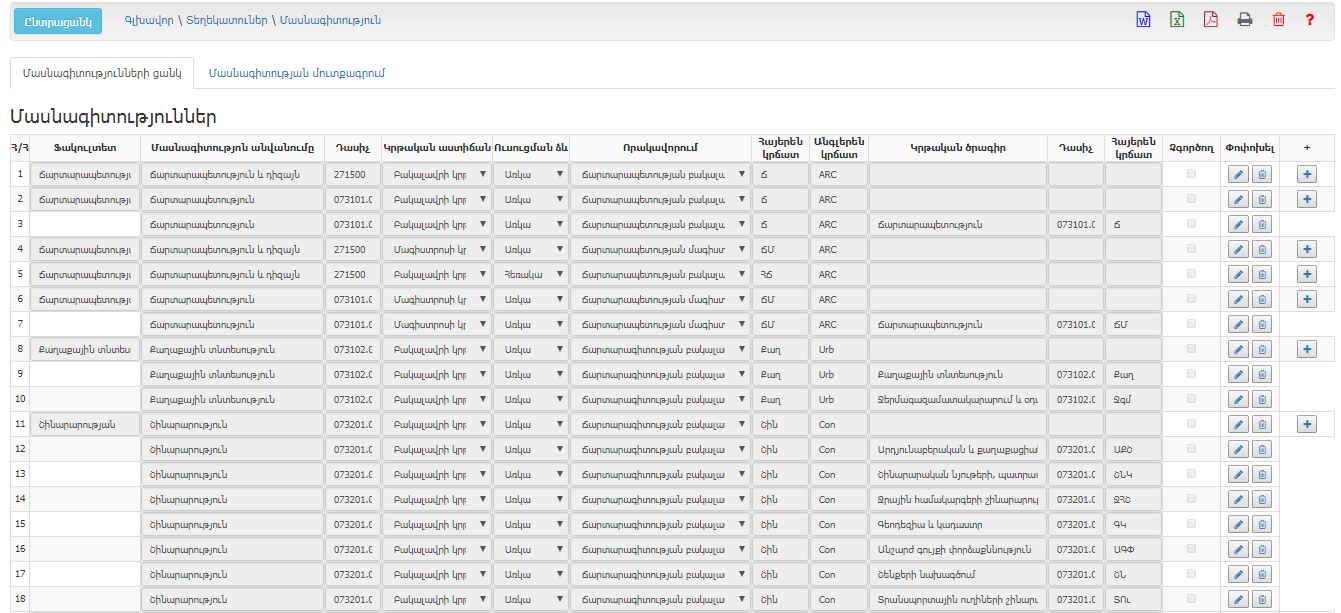Switch to the Մասնագիտության մուտքագրում tab
Image resolution: width=1341 pixels, height=613 pixels.
pos(296,74)
